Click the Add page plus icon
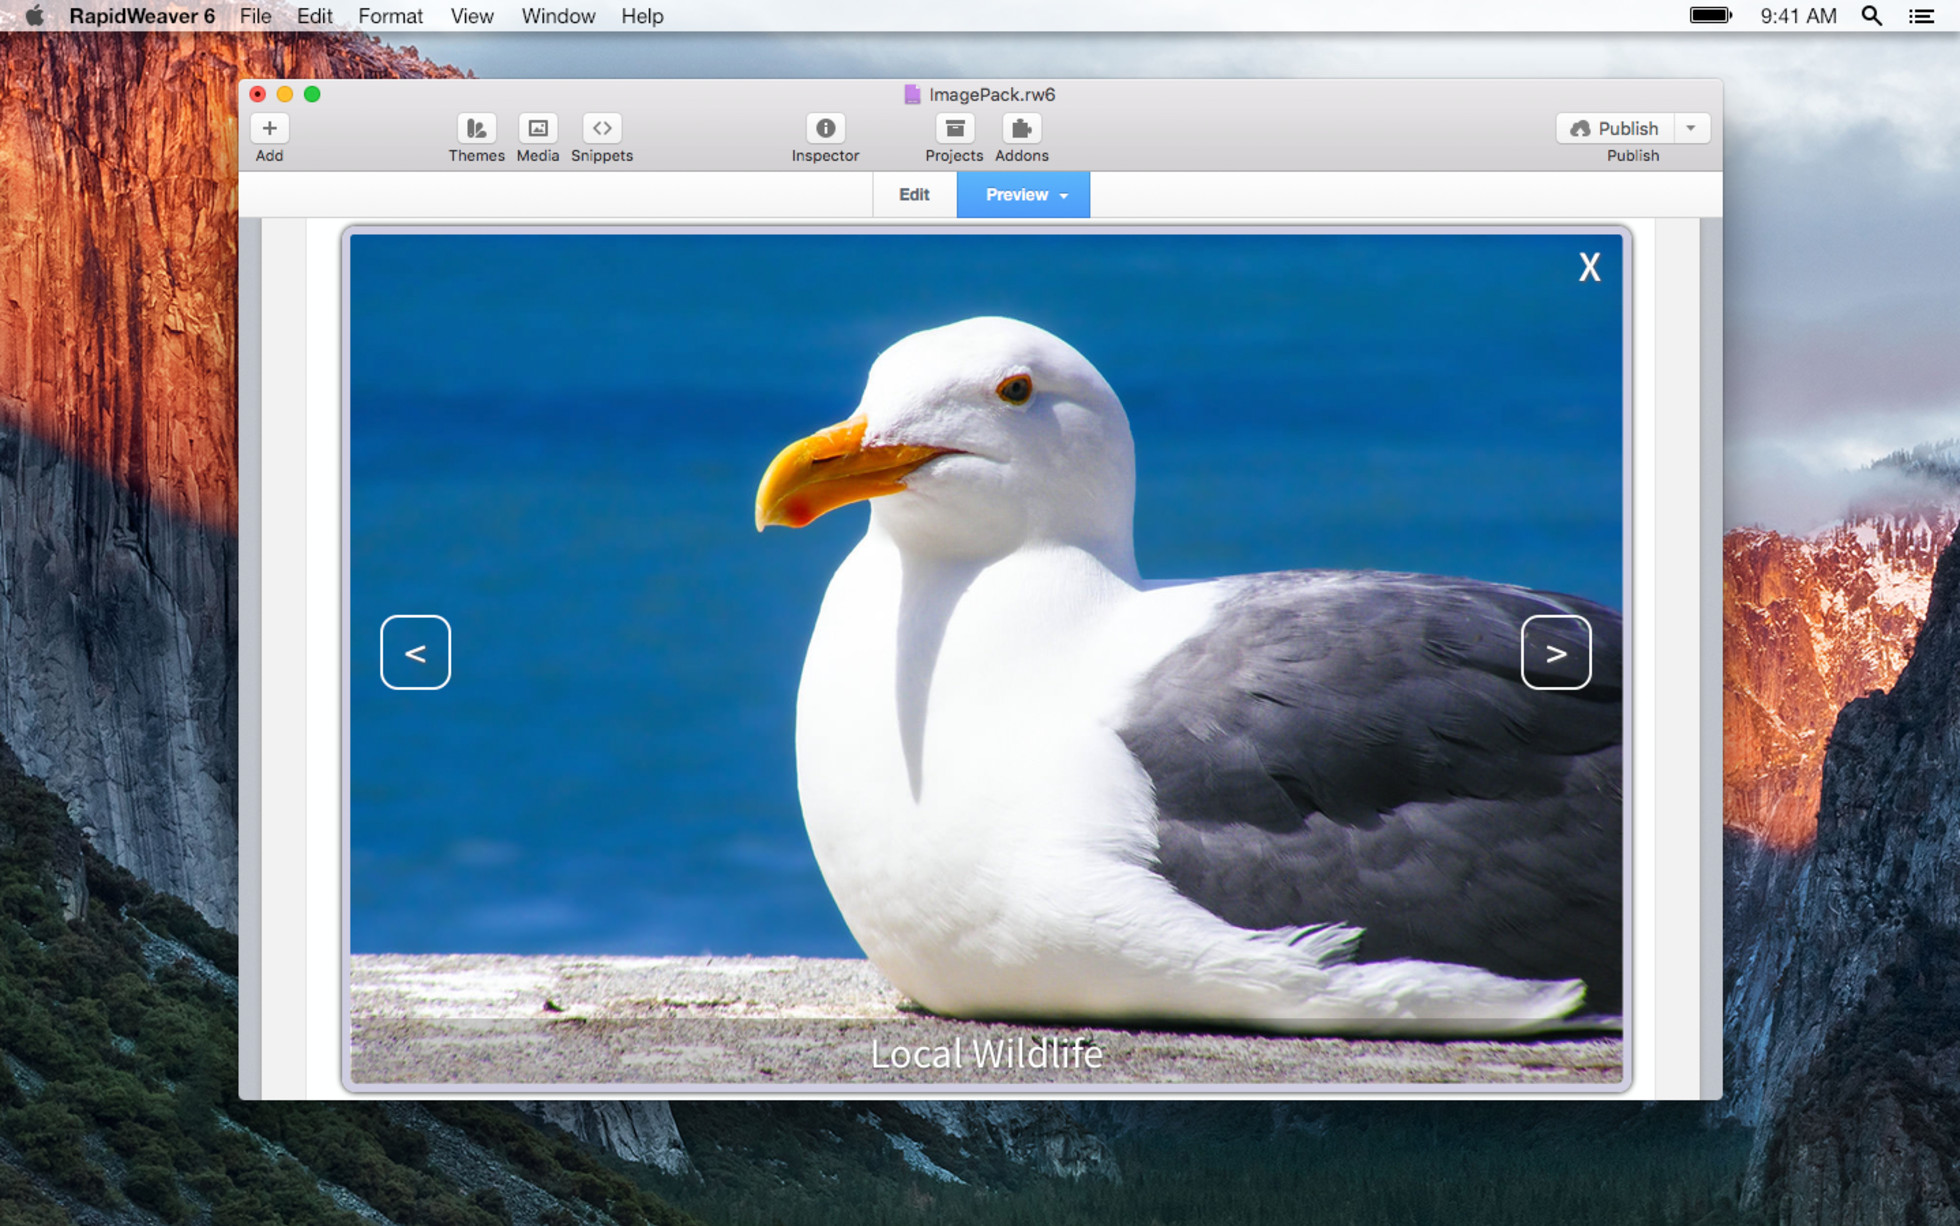Viewport: 1960px width, 1226px height. point(269,128)
